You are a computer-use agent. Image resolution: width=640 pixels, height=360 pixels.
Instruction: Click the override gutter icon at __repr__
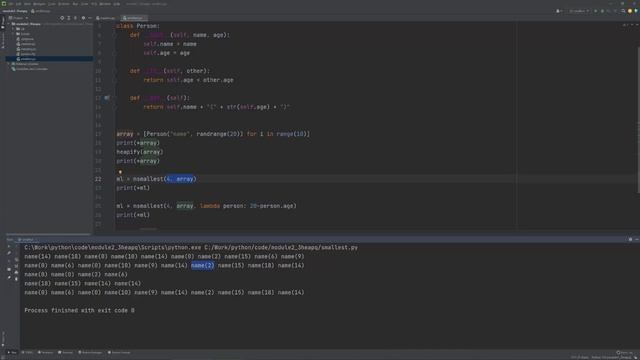pyautogui.click(x=107, y=98)
